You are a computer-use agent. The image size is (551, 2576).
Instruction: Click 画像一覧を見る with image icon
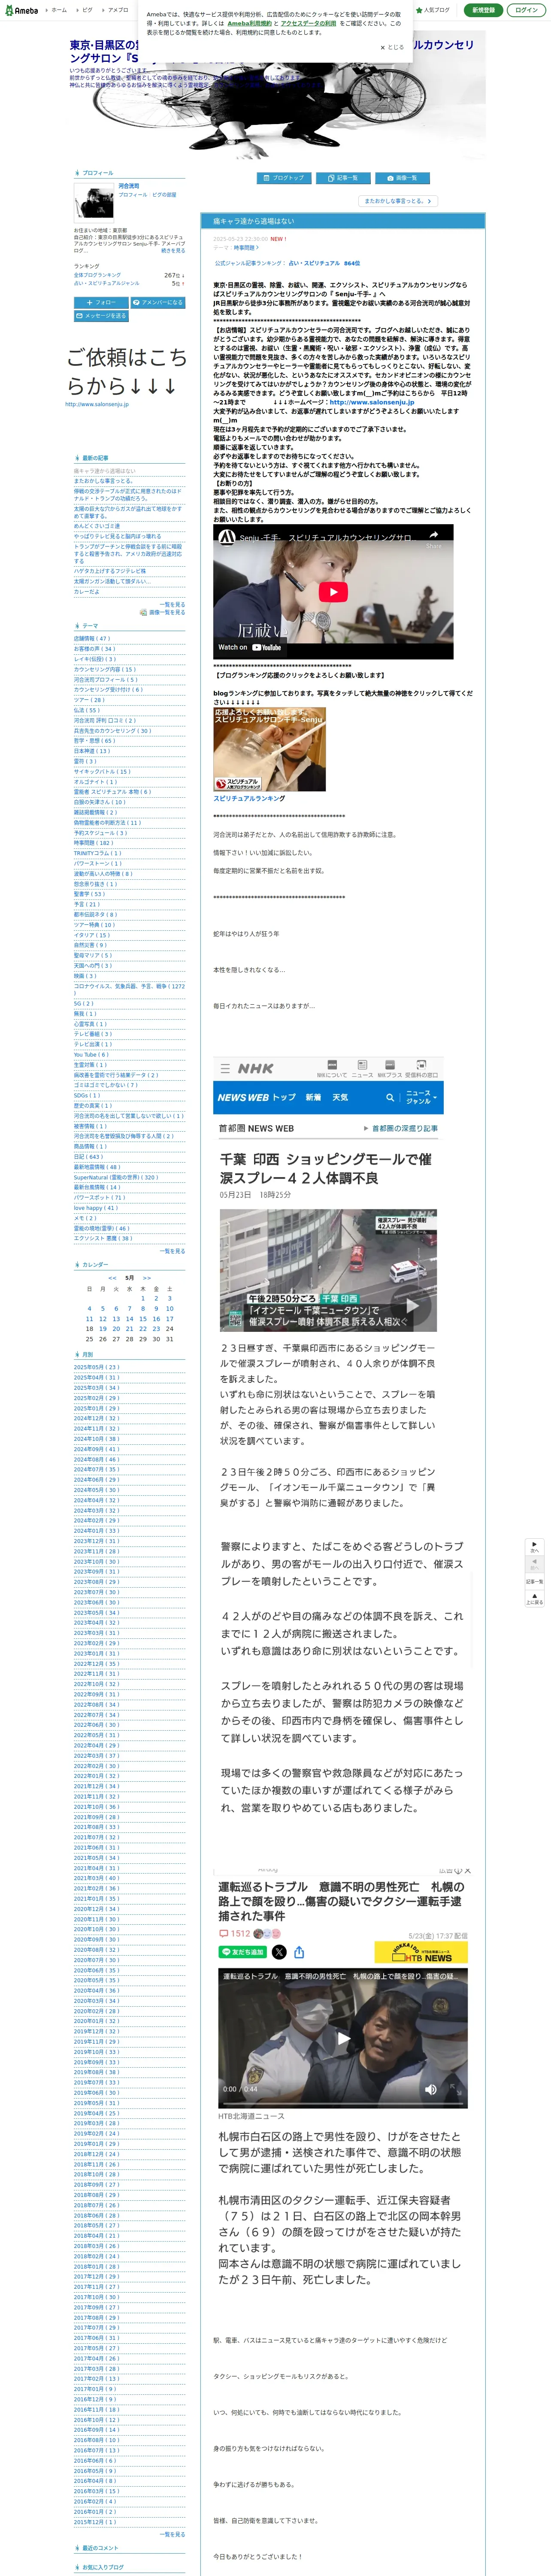click(x=163, y=612)
